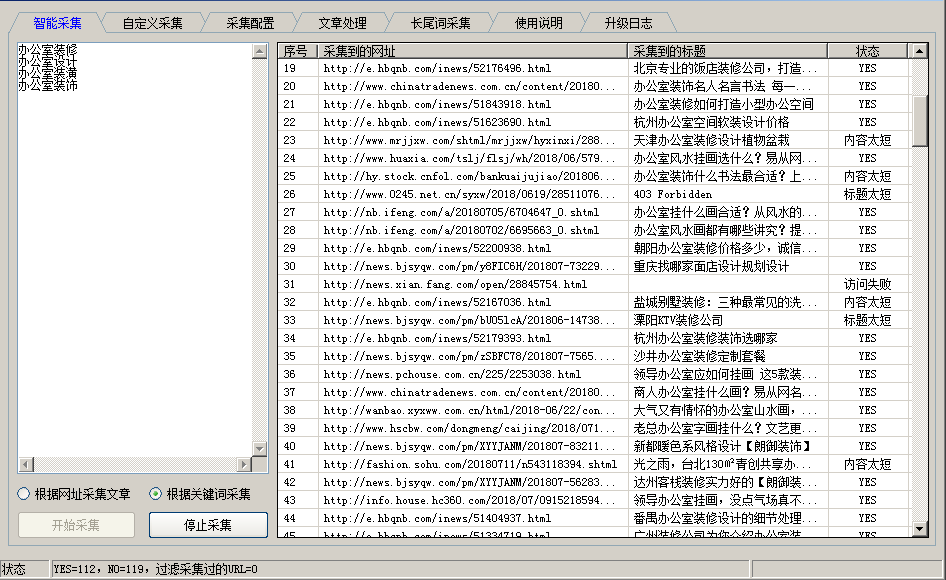Open the 采集配置 tab
Screen dimensions: 946x580
pyautogui.click(x=250, y=23)
